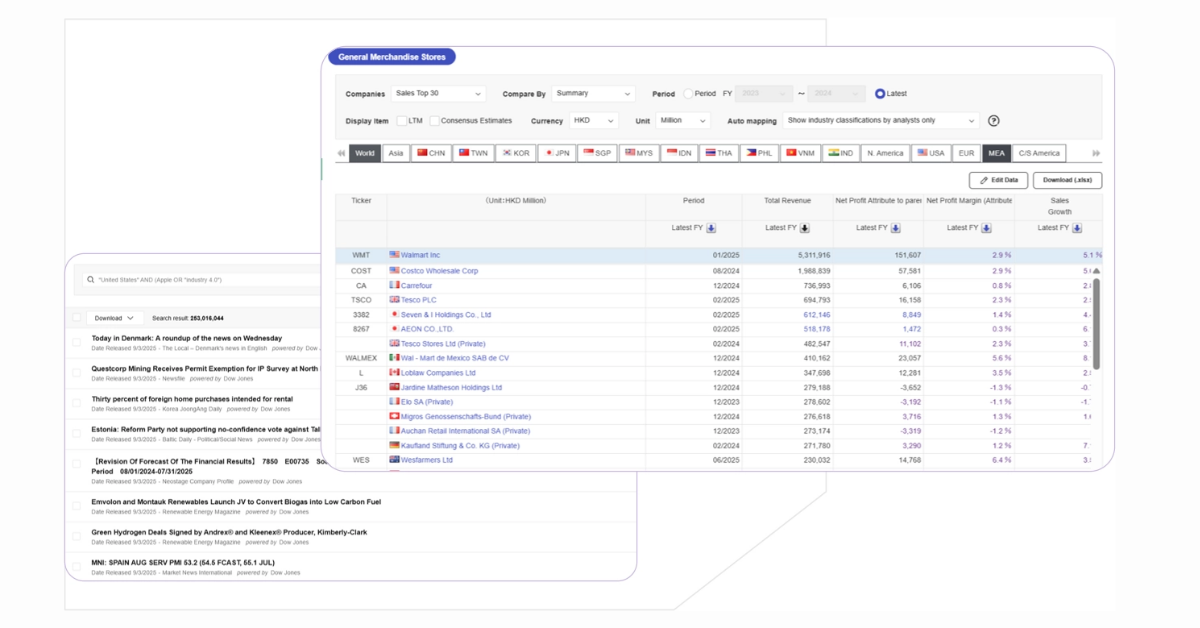Click the search magnifier icon in news panel
Viewport: 1200px width, 628px height.
click(x=91, y=281)
